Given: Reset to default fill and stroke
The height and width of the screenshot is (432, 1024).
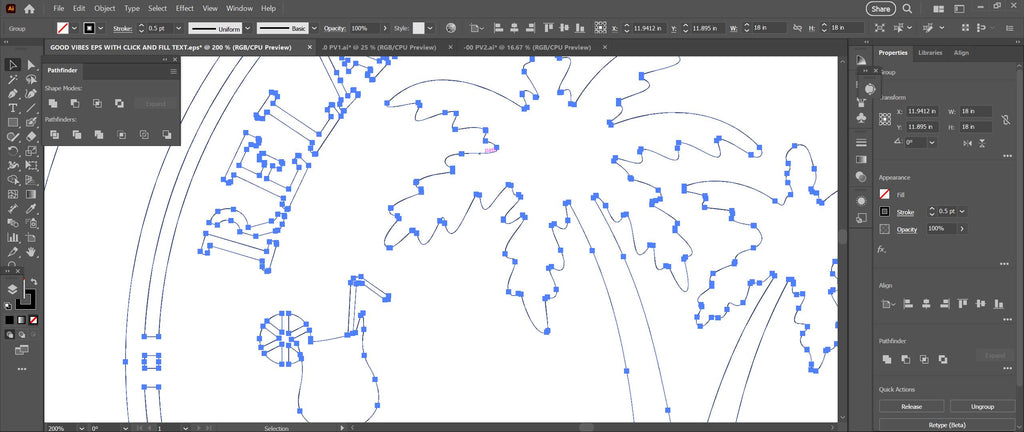Looking at the screenshot, I should 8,305.
